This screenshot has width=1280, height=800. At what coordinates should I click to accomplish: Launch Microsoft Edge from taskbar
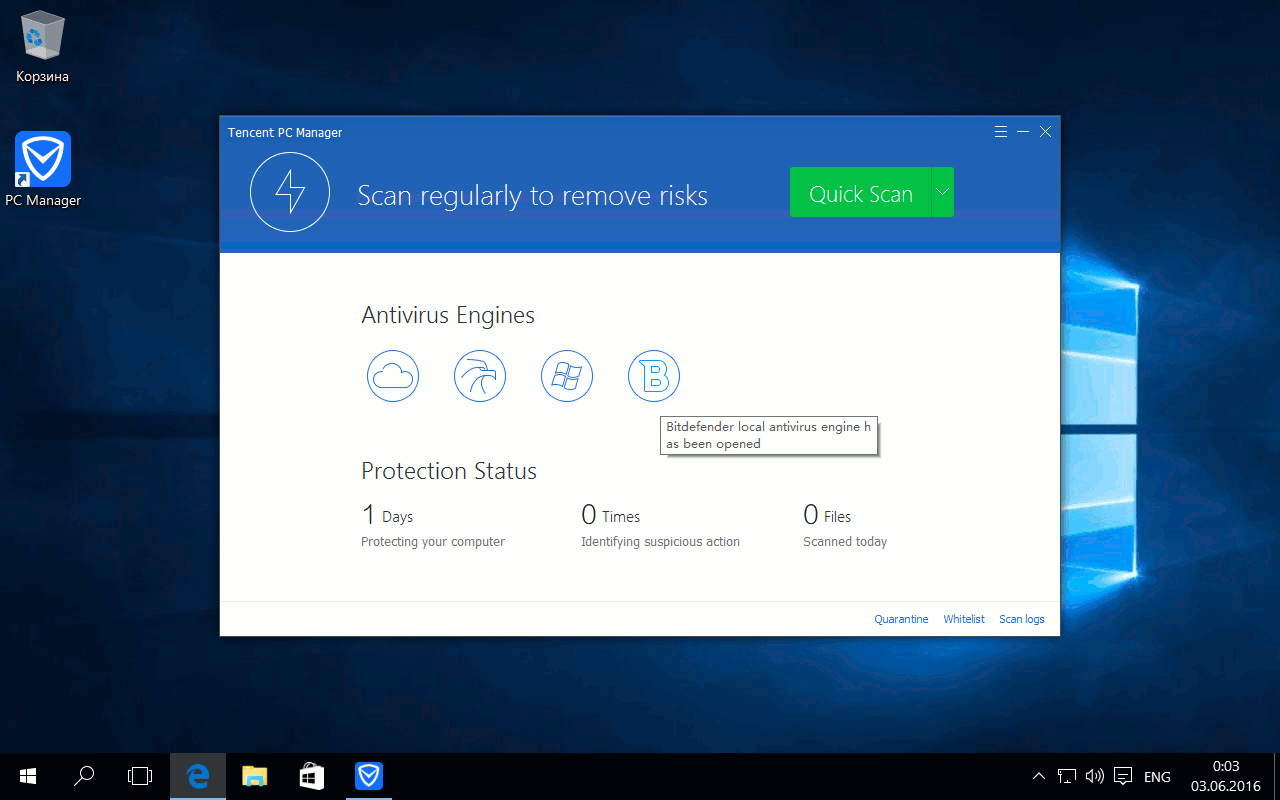(x=198, y=776)
